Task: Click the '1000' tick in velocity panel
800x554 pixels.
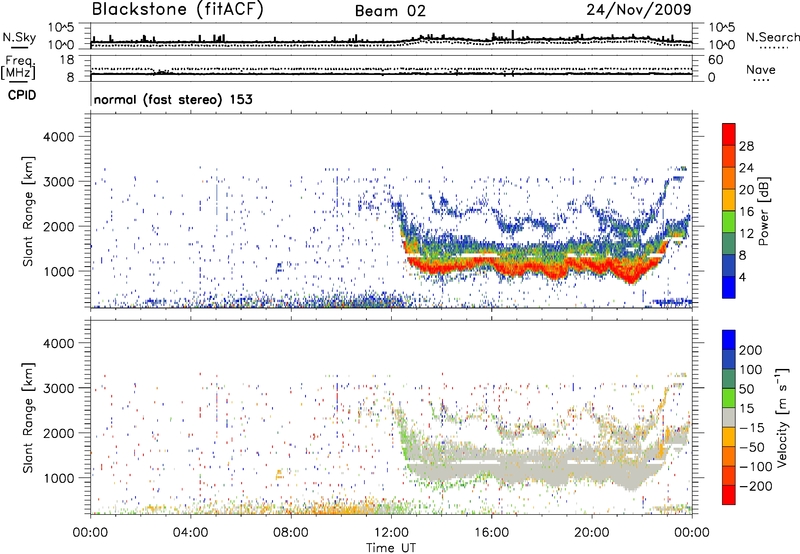Action: (x=58, y=478)
